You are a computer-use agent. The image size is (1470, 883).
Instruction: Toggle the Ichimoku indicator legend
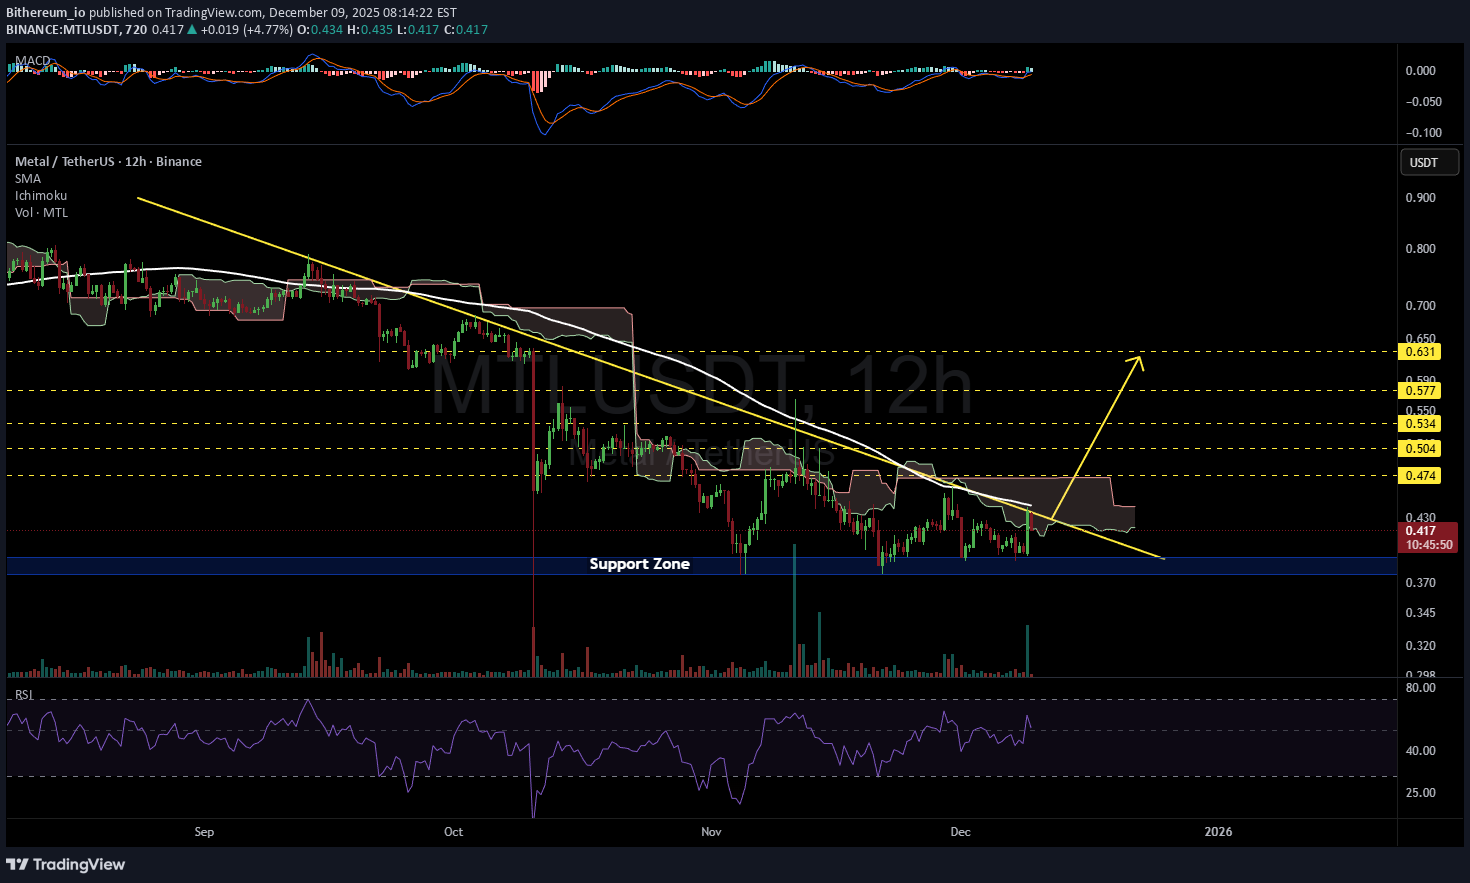pos(41,196)
